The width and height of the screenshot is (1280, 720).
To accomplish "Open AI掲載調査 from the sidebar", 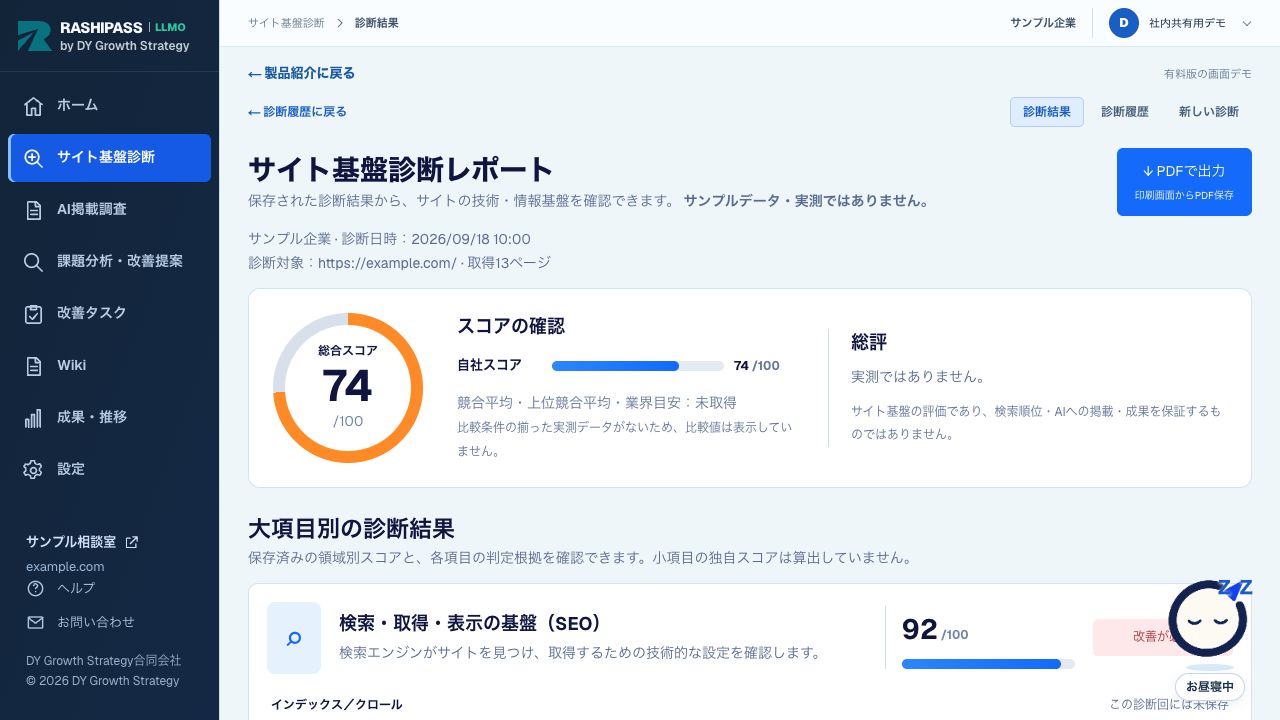I will click(x=110, y=210).
